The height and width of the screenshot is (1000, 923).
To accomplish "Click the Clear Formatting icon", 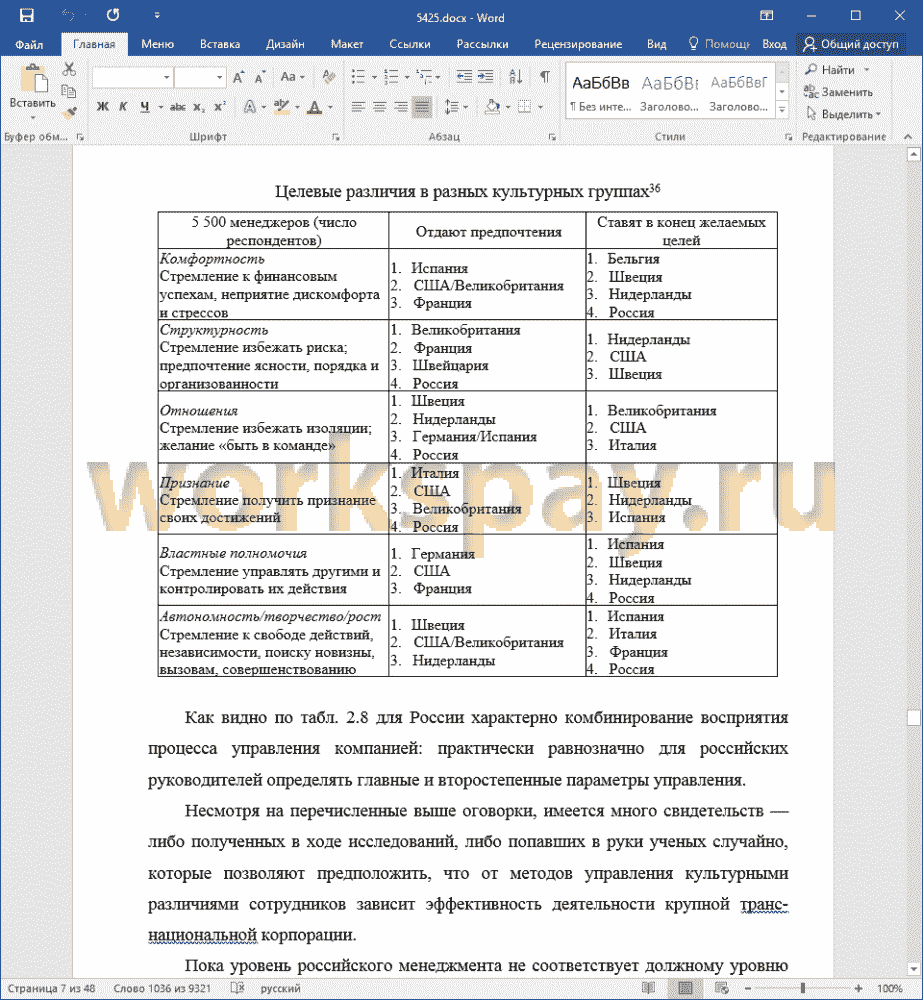I will [329, 77].
